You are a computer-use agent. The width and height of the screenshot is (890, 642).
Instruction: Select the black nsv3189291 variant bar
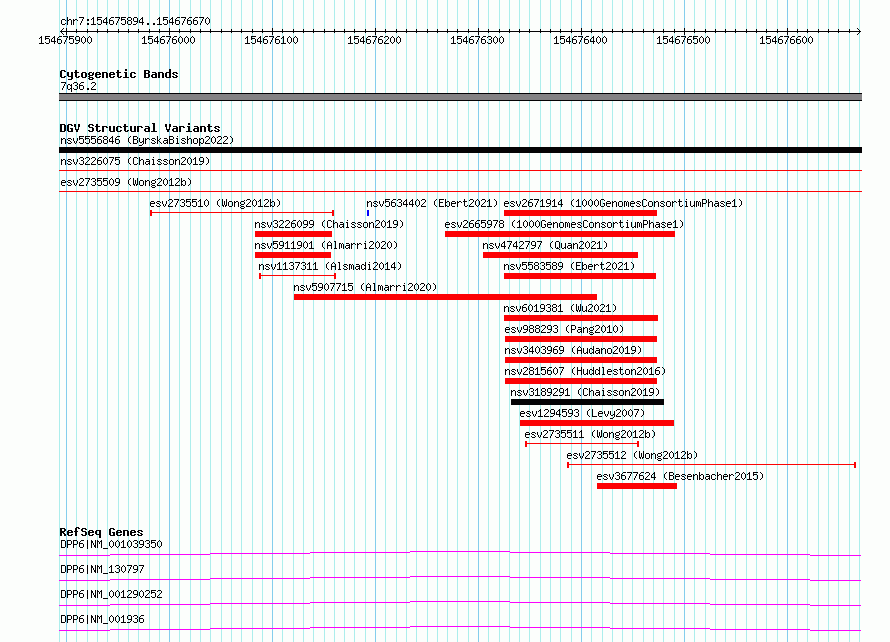point(587,402)
